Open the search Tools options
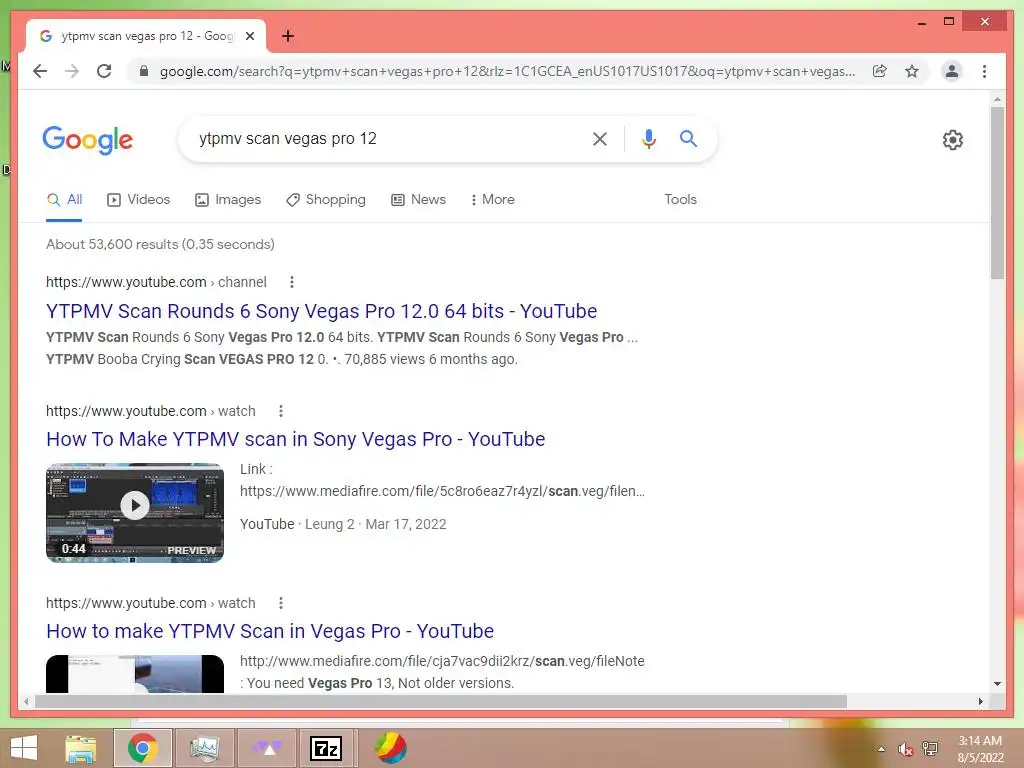The width and height of the screenshot is (1024, 768). [x=680, y=200]
